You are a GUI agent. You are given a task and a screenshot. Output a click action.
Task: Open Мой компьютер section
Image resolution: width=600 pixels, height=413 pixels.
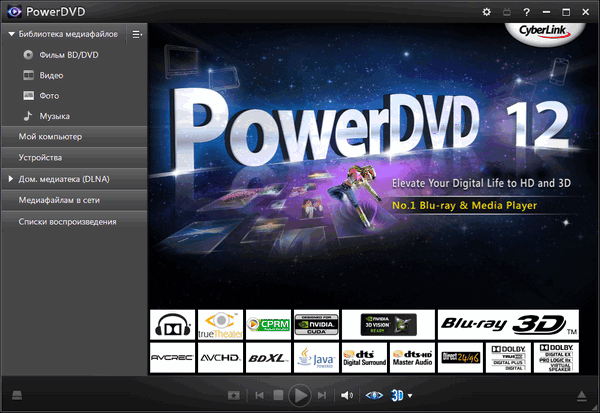tap(50, 136)
